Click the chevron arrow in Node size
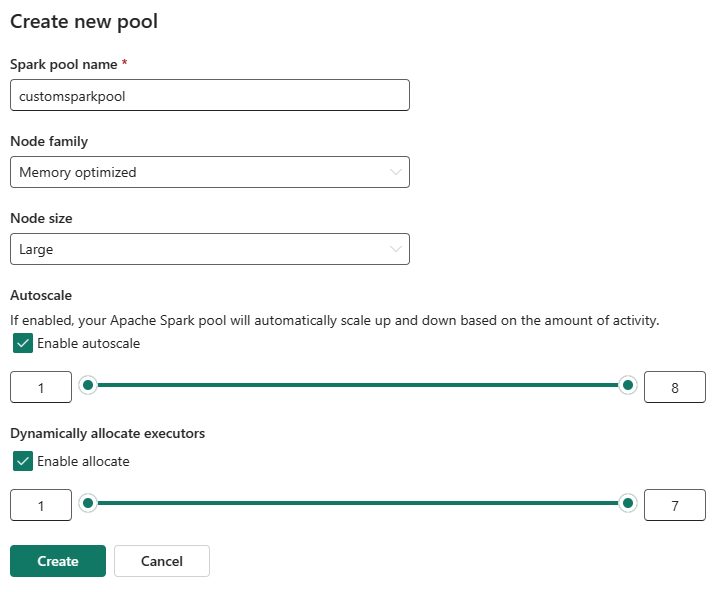 pos(395,249)
